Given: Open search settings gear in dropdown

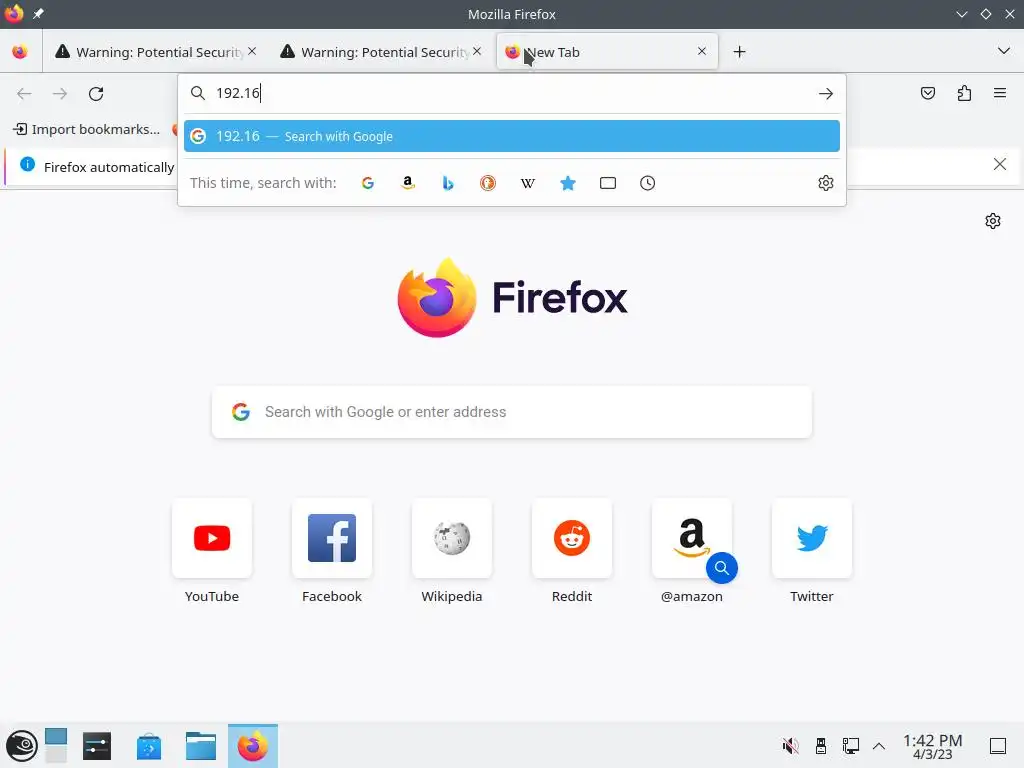Looking at the screenshot, I should pos(825,183).
